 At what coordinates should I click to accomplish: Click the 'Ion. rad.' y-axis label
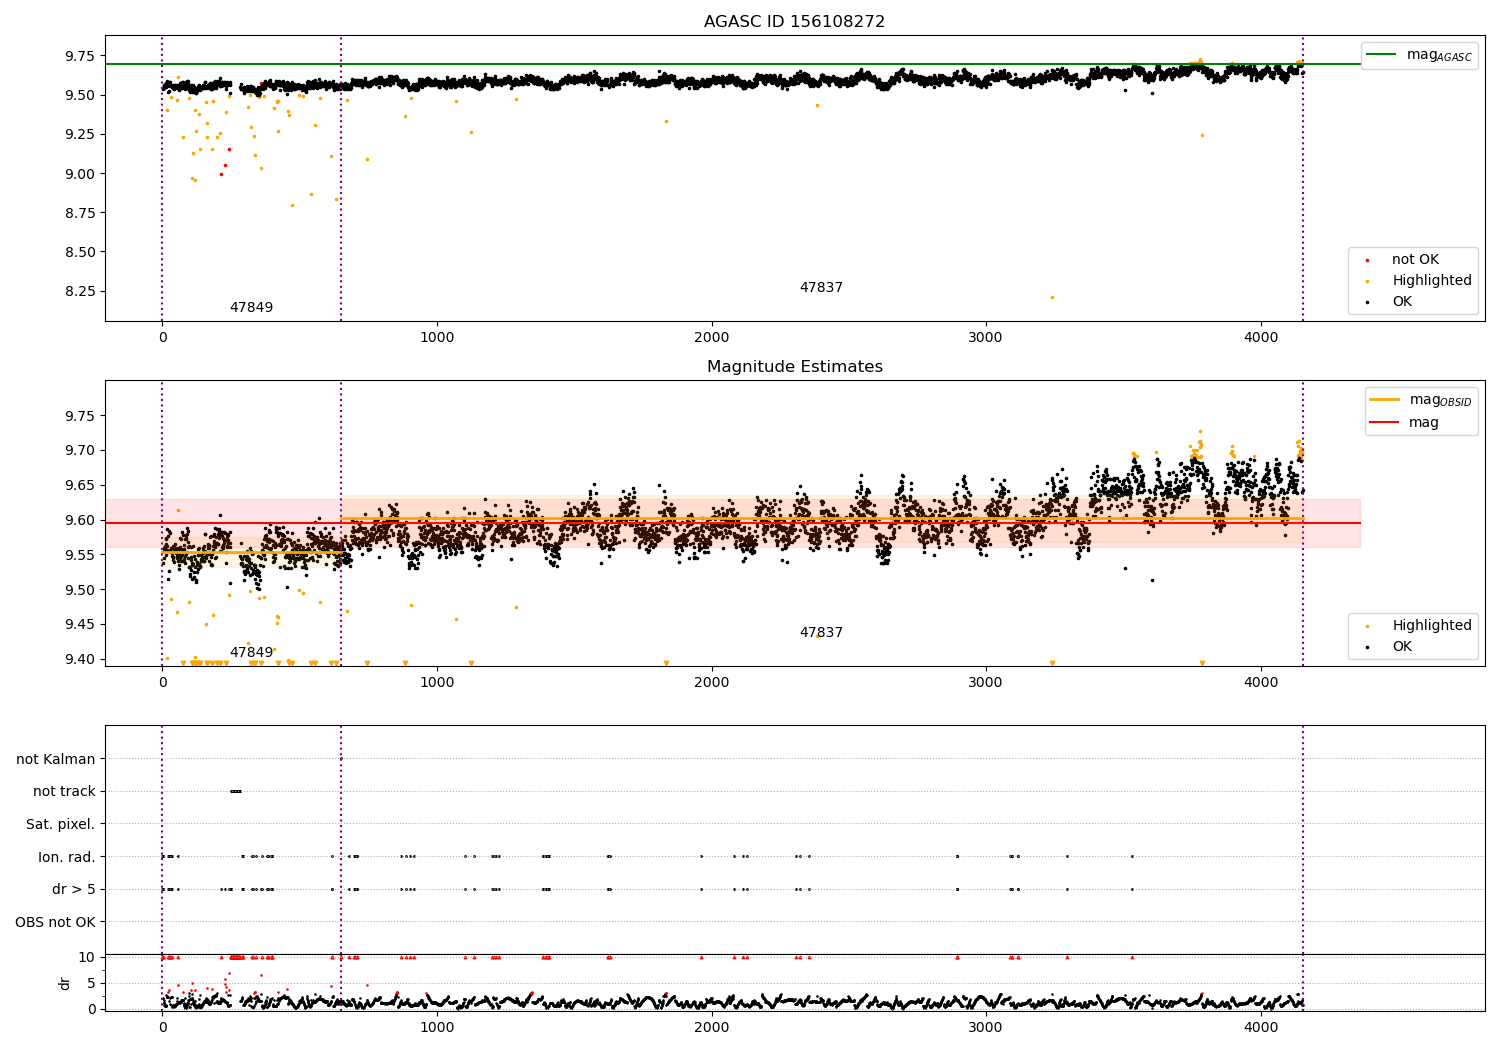pyautogui.click(x=67, y=856)
